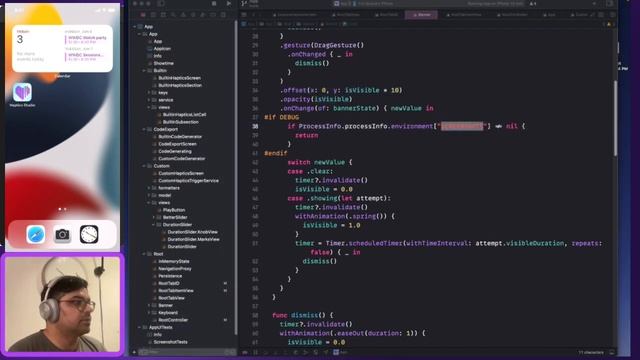The image size is (640, 360).
Task: Open the scheme selector in the toolbar
Action: point(364,4)
